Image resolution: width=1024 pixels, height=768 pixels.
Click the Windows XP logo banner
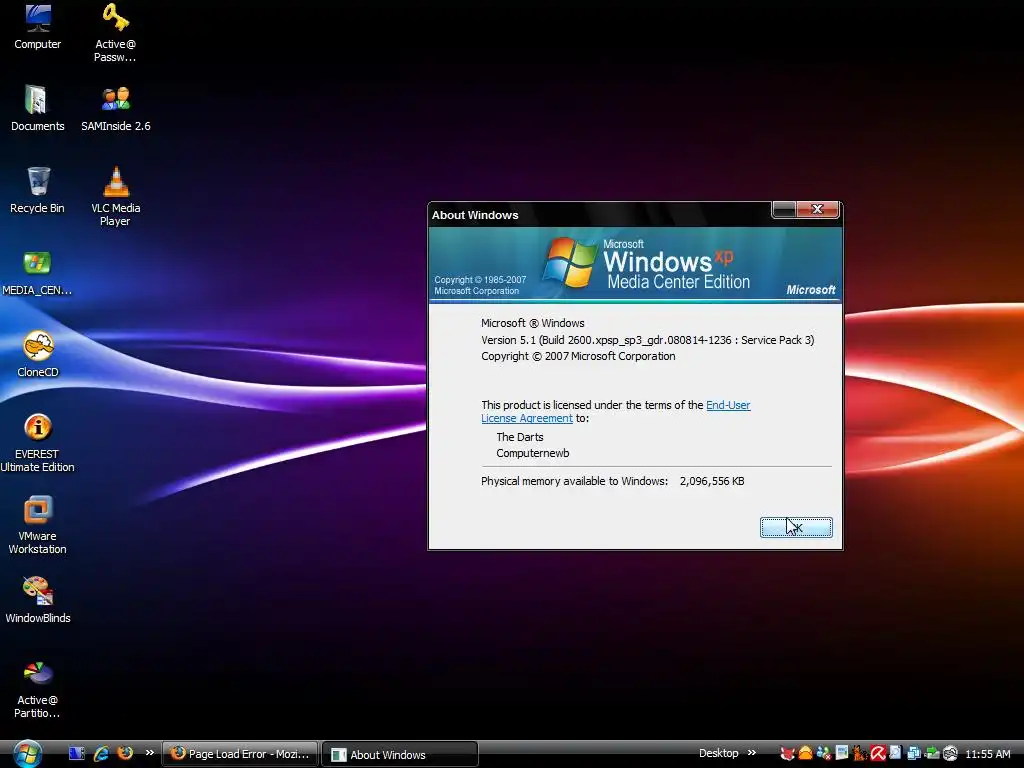point(635,264)
